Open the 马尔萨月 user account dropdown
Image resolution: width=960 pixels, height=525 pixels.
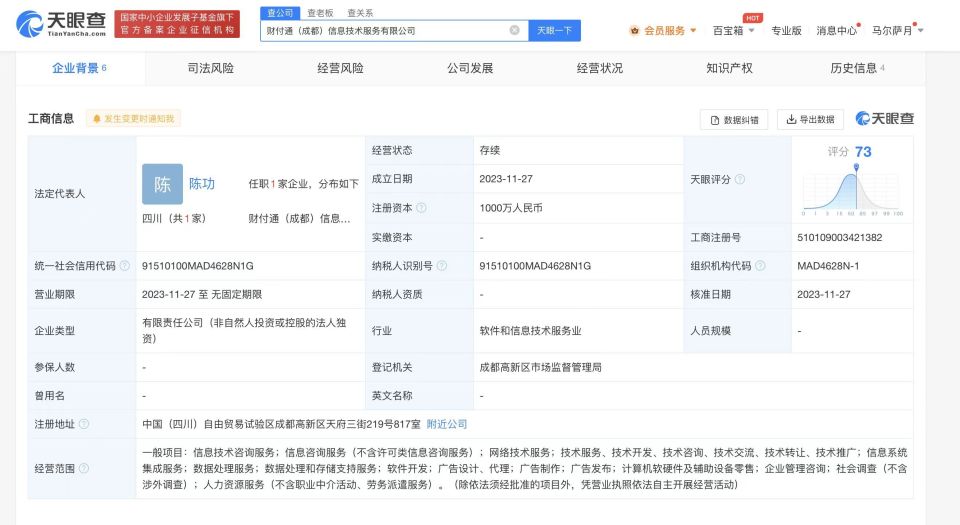[898, 31]
